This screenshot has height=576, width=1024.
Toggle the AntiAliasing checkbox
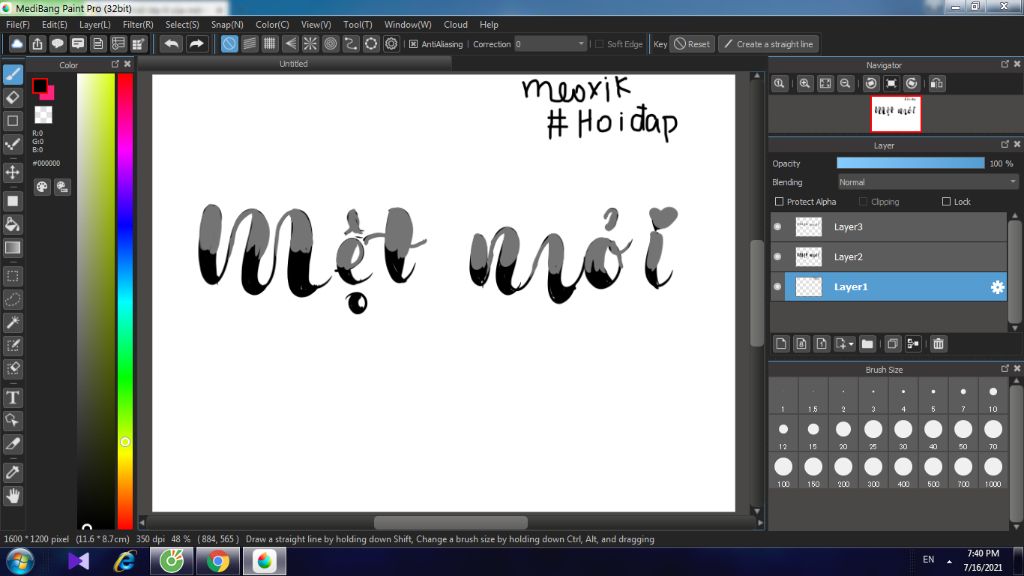[x=413, y=44]
